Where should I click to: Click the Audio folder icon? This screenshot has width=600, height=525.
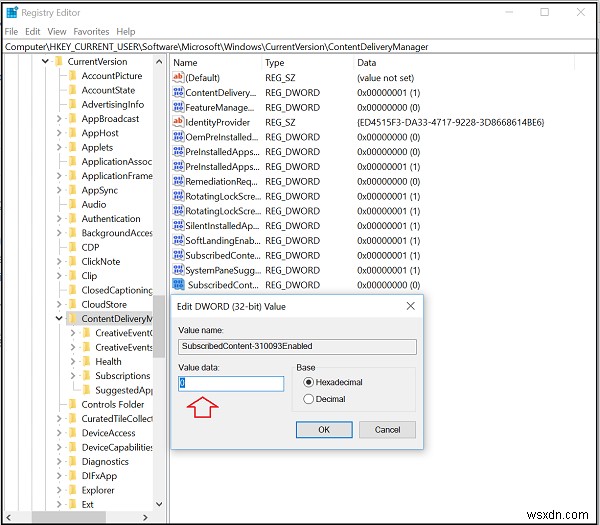point(72,204)
